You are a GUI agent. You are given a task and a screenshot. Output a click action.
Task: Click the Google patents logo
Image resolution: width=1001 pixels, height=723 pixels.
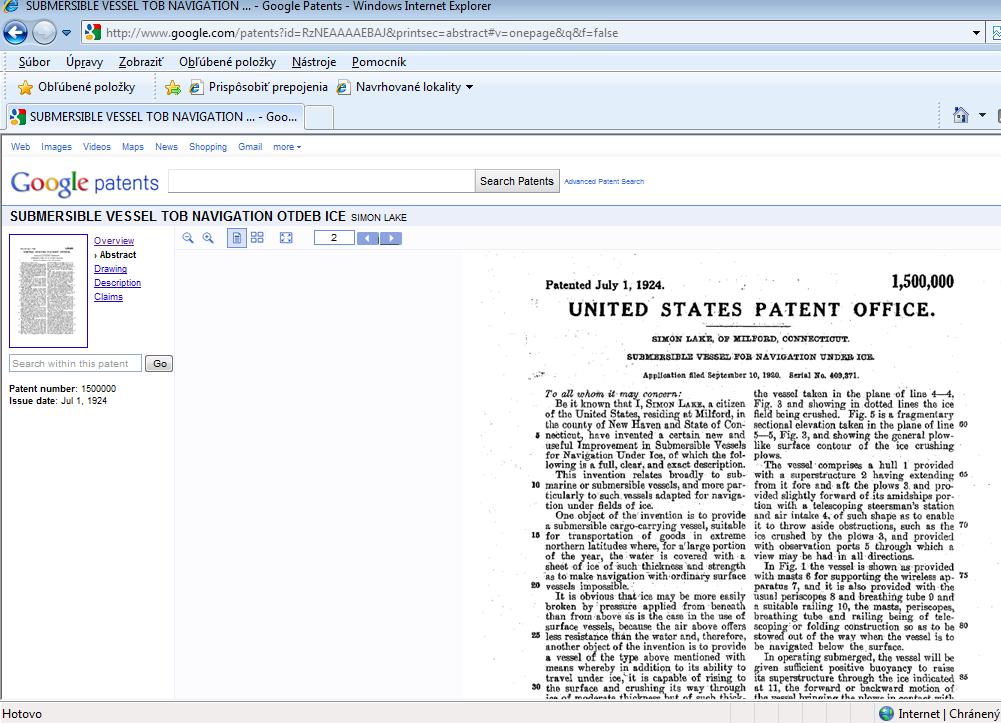tap(84, 183)
